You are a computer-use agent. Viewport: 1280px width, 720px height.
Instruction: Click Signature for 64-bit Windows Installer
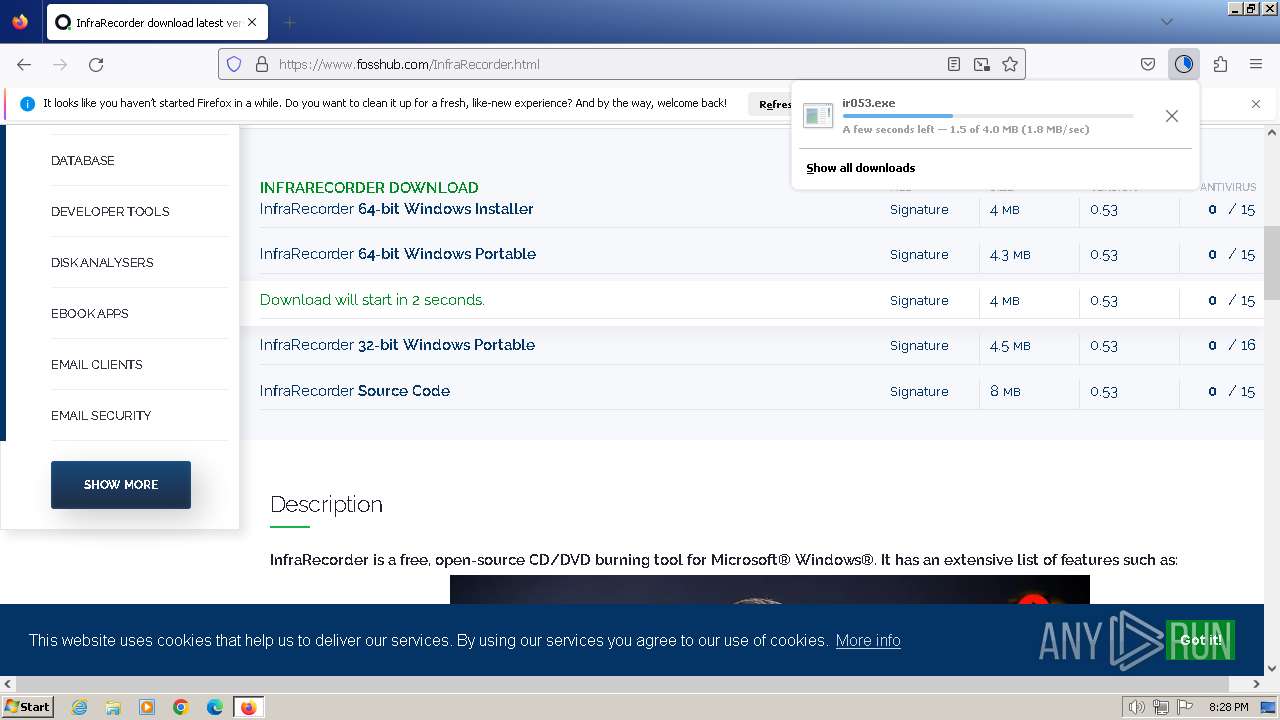(x=919, y=210)
